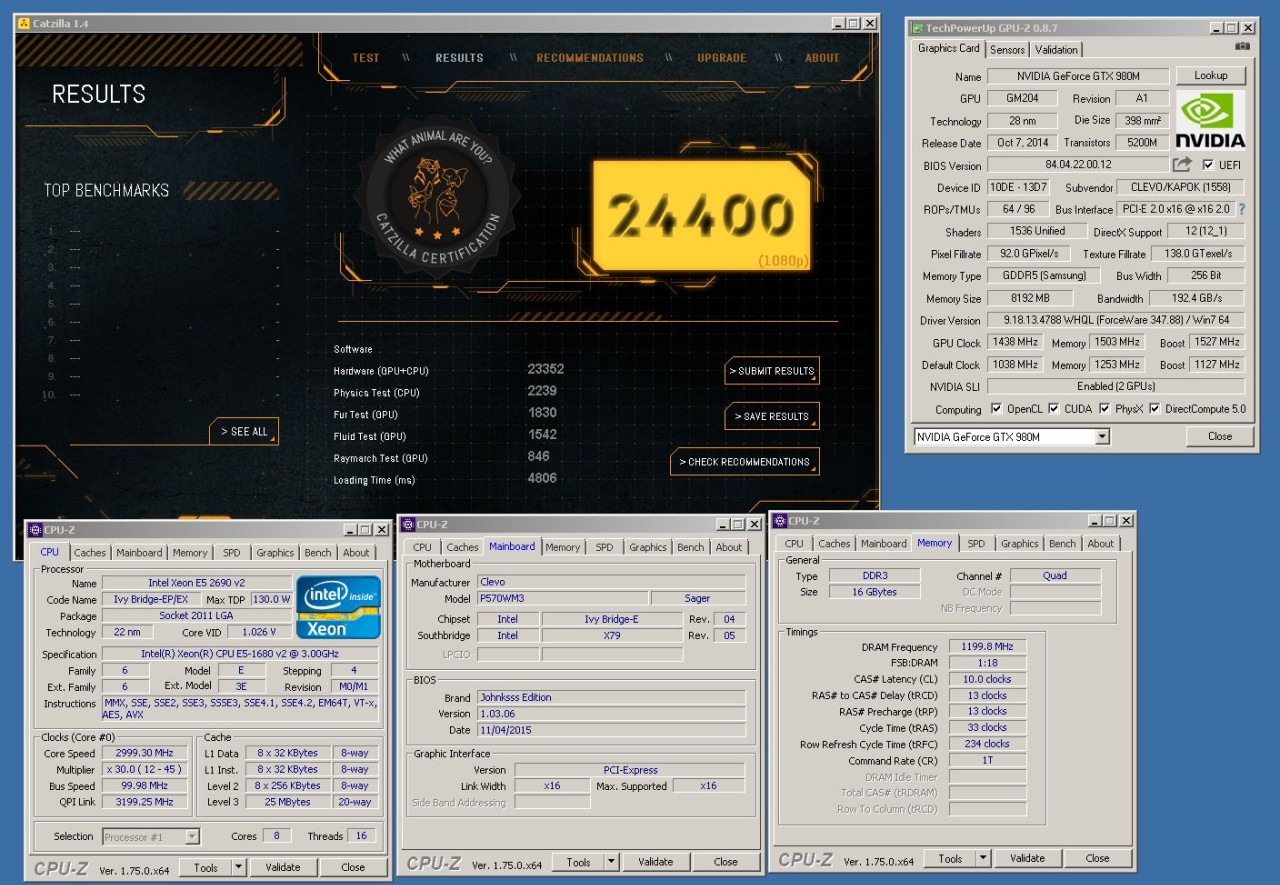Viewport: 1280px width, 885px height.
Task: Click the Core Speed value 2999.30 MHz
Action: click(x=144, y=753)
